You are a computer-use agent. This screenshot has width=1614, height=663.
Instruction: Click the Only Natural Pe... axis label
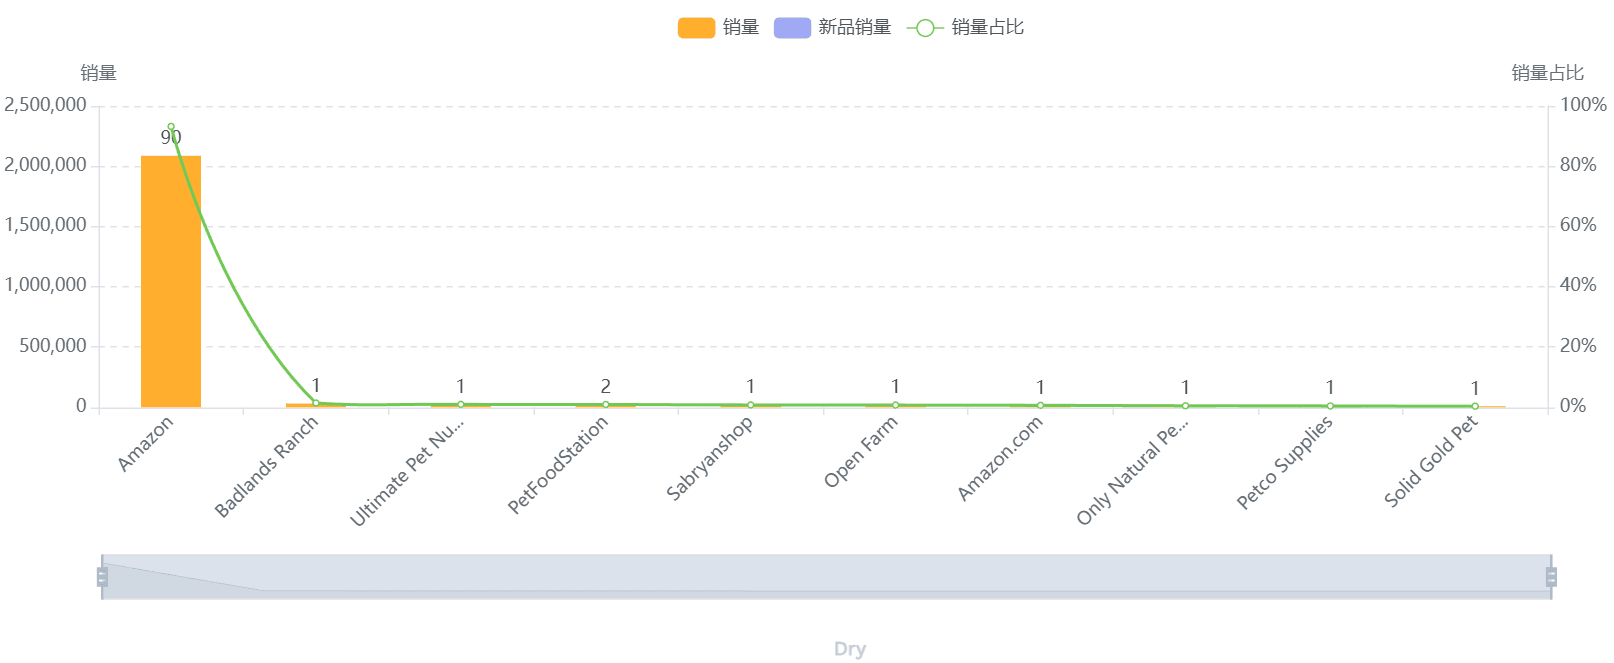[1132, 470]
